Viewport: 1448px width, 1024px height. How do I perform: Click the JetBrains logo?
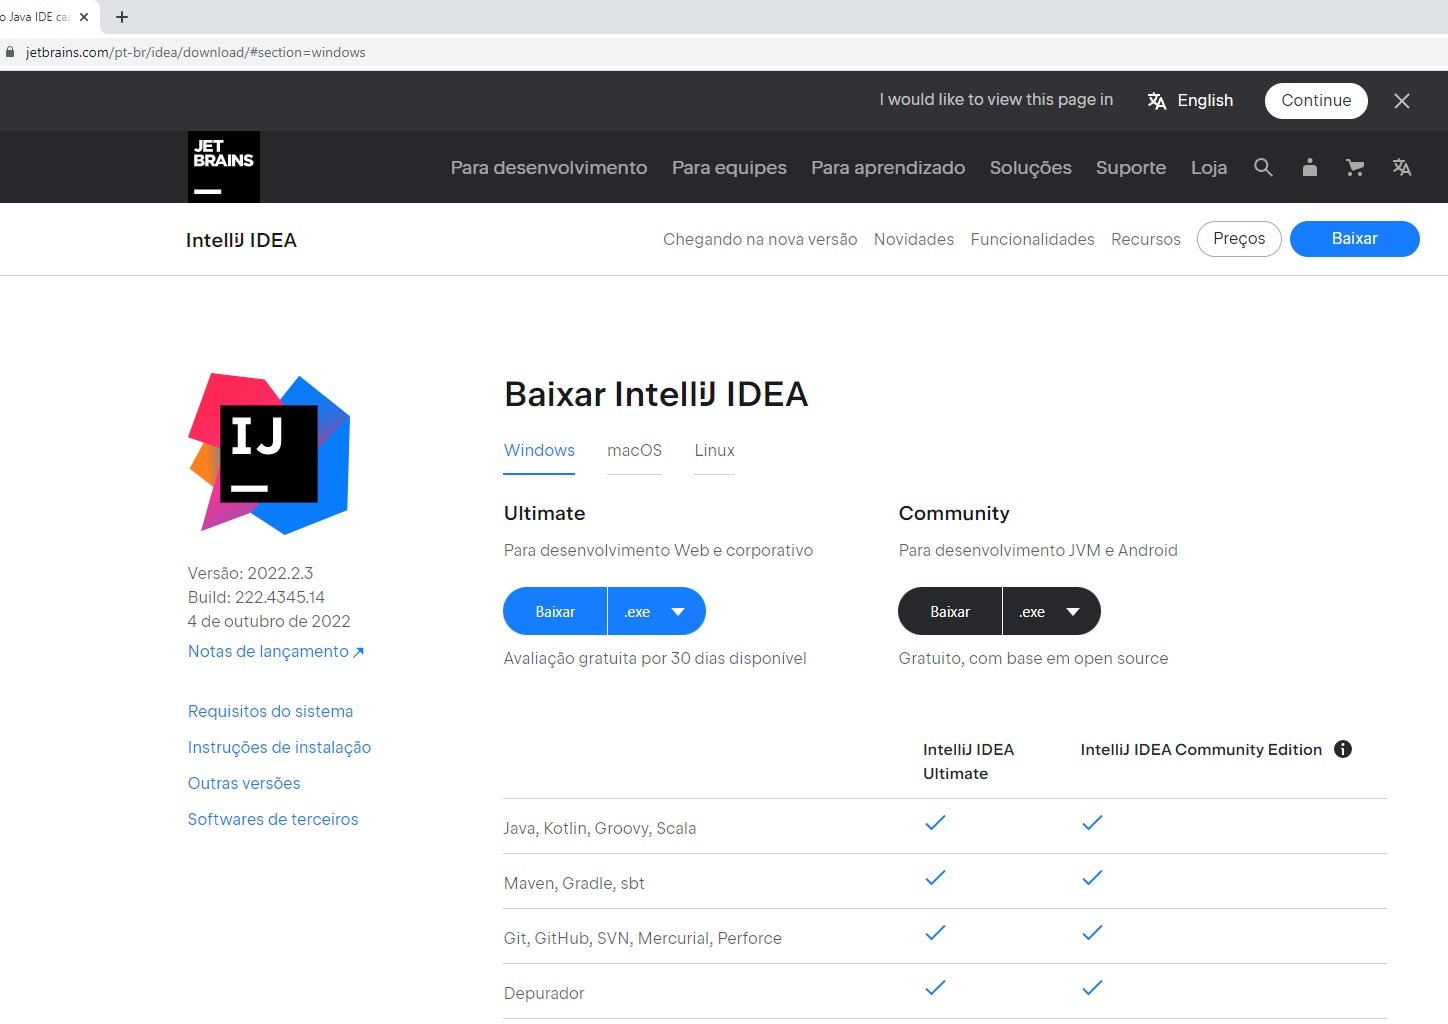(x=224, y=167)
